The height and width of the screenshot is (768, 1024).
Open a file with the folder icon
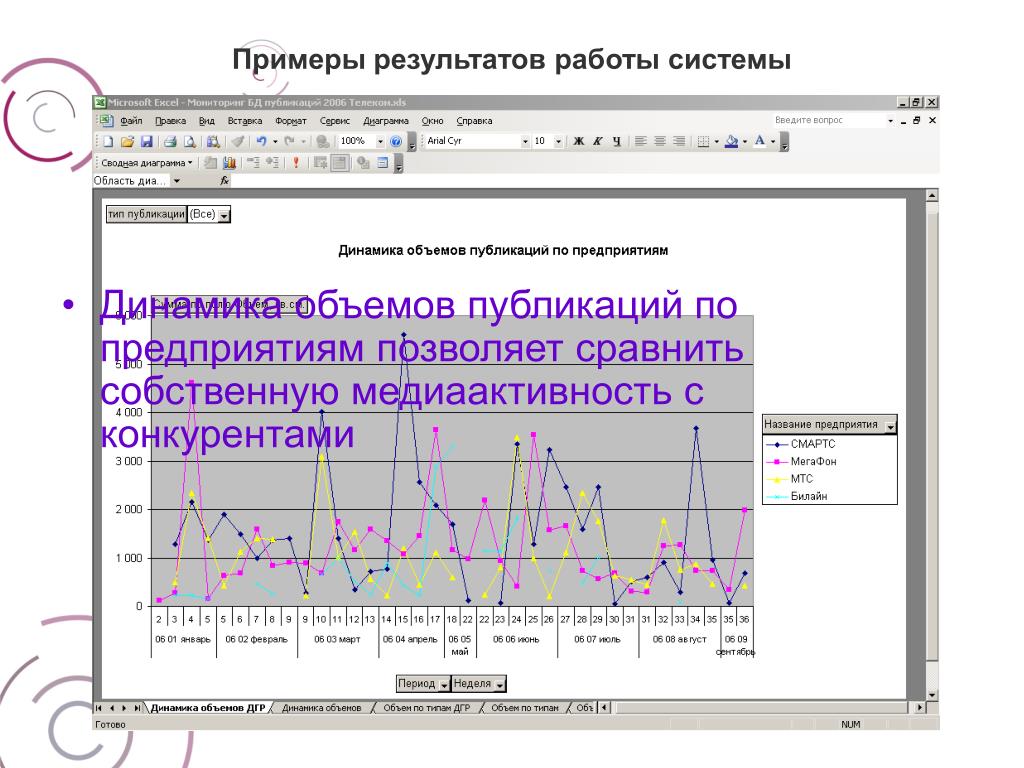127,141
